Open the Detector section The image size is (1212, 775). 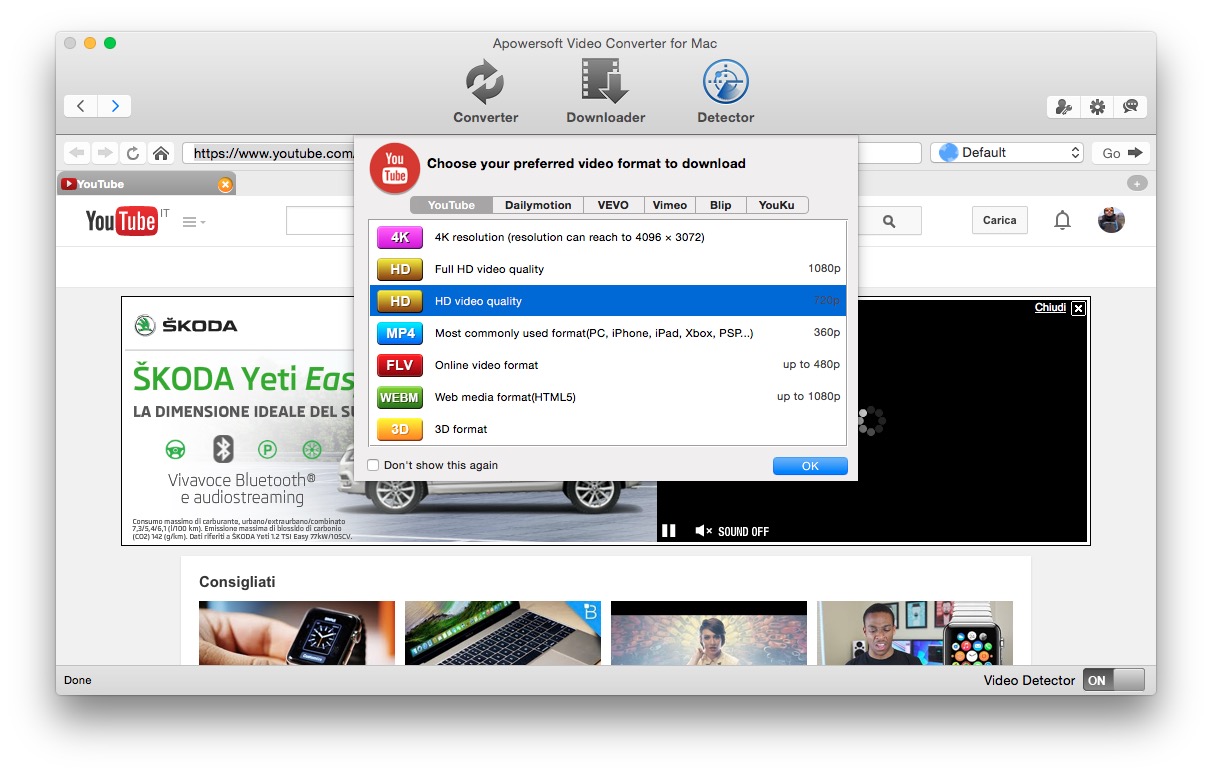(726, 92)
